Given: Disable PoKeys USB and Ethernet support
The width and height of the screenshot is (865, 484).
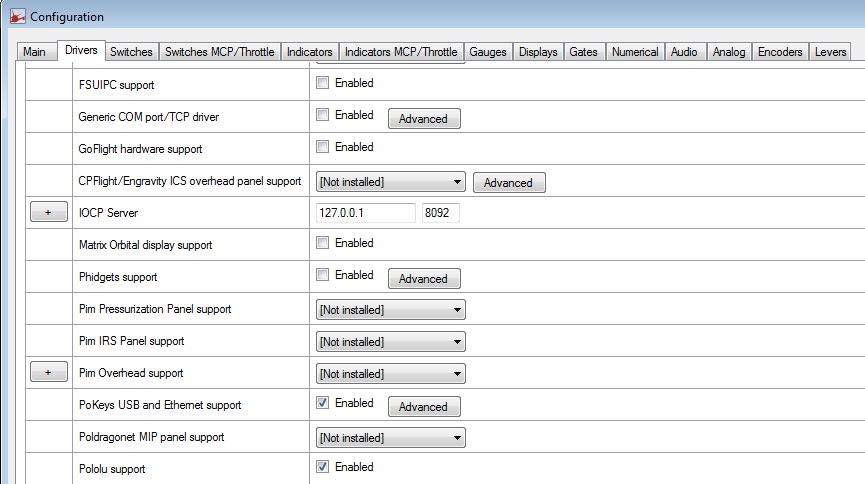Looking at the screenshot, I should pos(322,404).
